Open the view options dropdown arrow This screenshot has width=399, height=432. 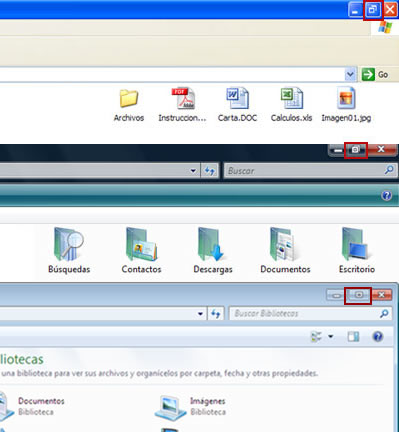pyautogui.click(x=331, y=337)
